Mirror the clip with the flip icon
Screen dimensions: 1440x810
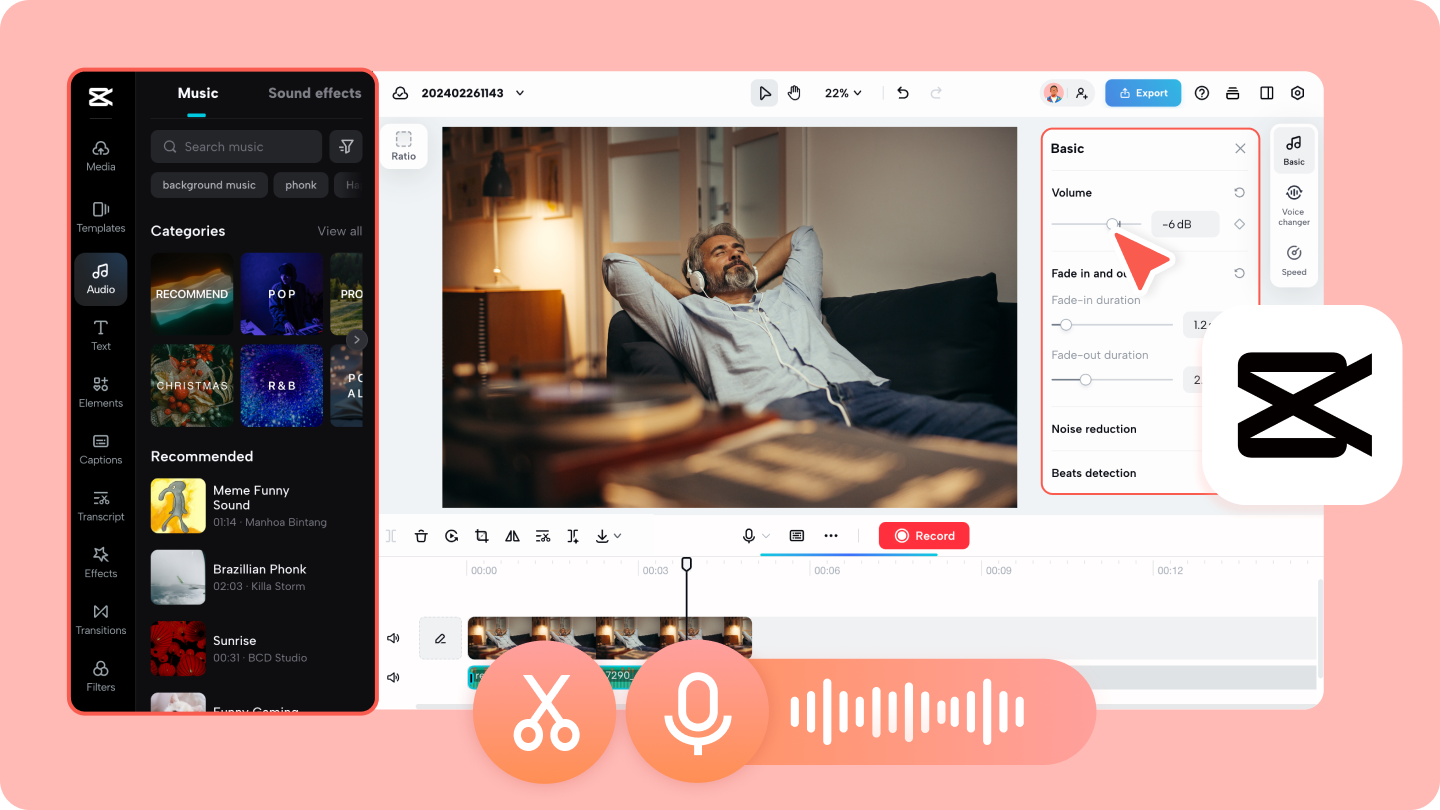512,536
